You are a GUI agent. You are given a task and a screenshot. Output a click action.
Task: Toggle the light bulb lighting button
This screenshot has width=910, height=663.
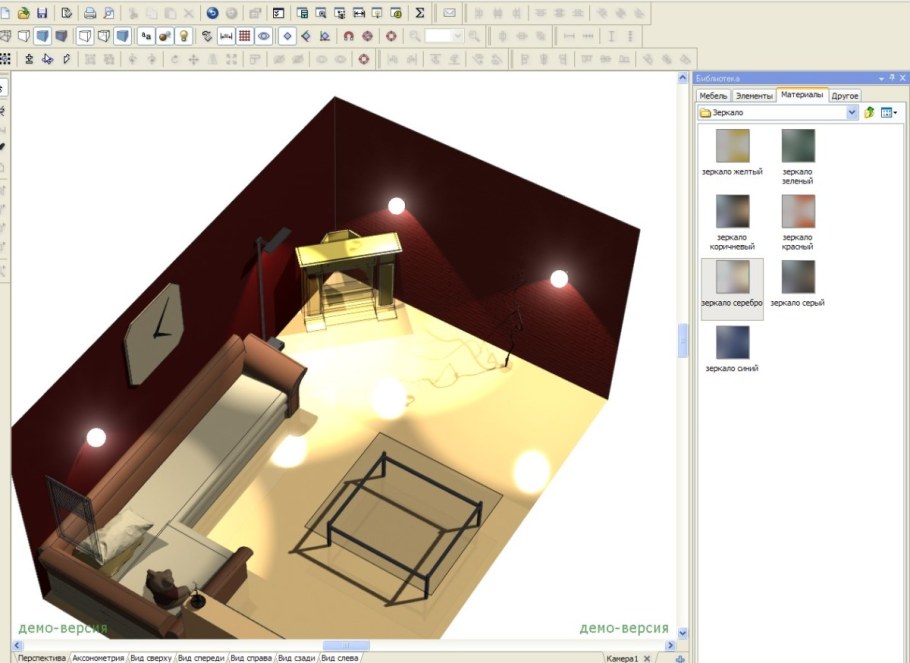(x=184, y=36)
